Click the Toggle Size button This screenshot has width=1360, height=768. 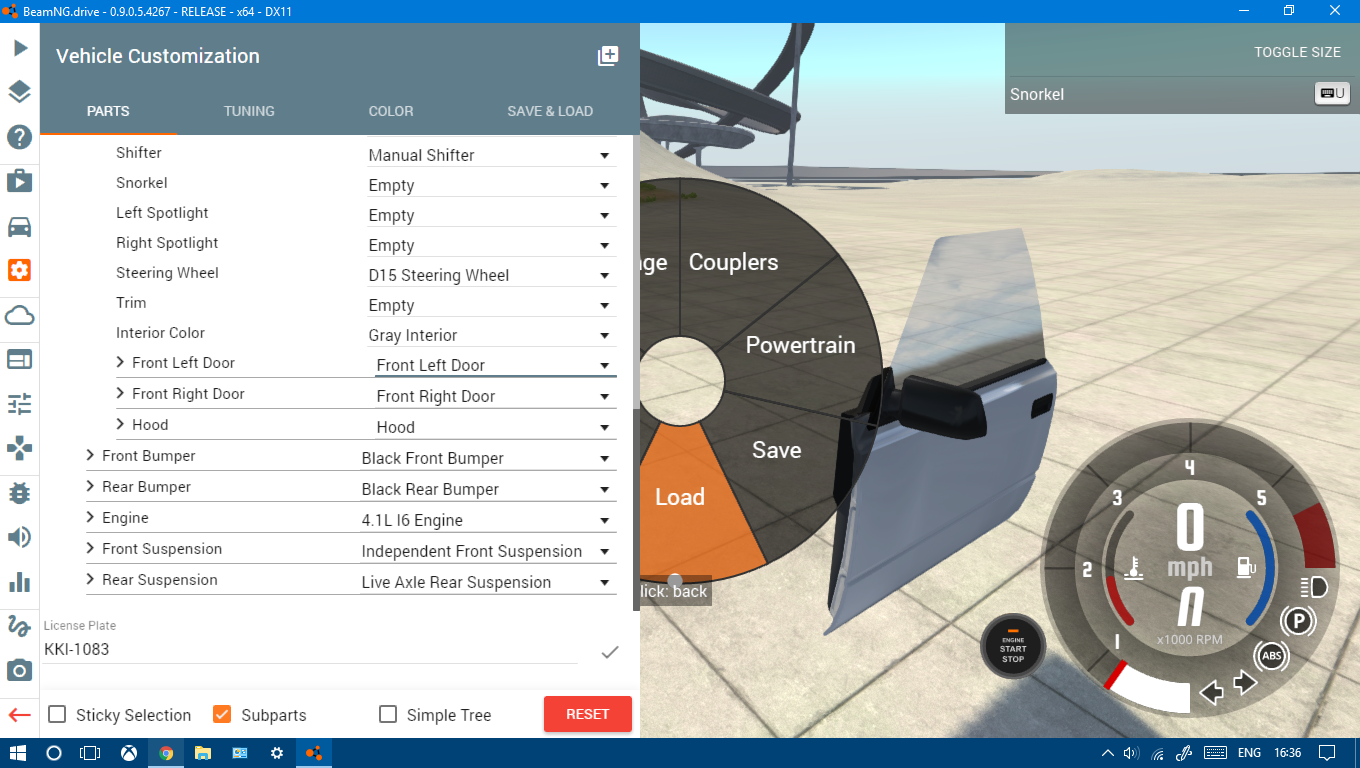click(1297, 52)
